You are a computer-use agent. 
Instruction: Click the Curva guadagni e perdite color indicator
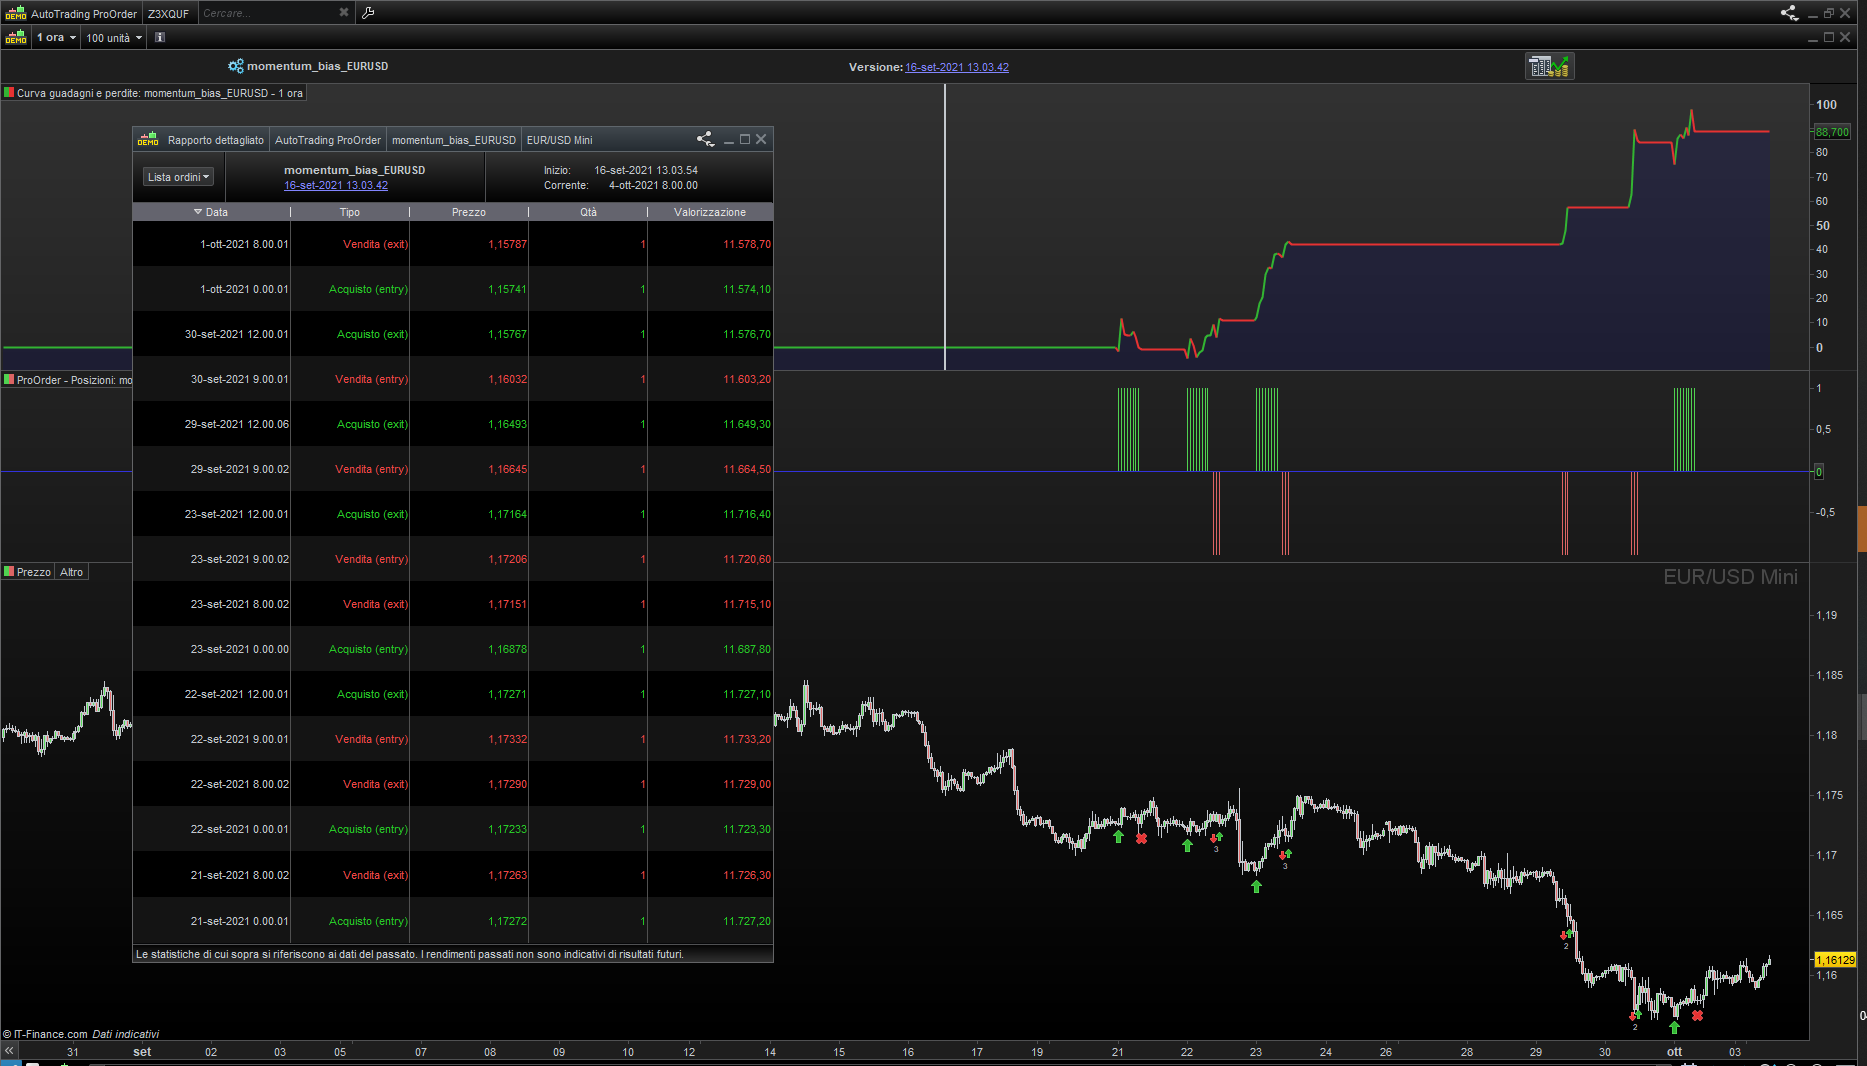tap(9, 93)
